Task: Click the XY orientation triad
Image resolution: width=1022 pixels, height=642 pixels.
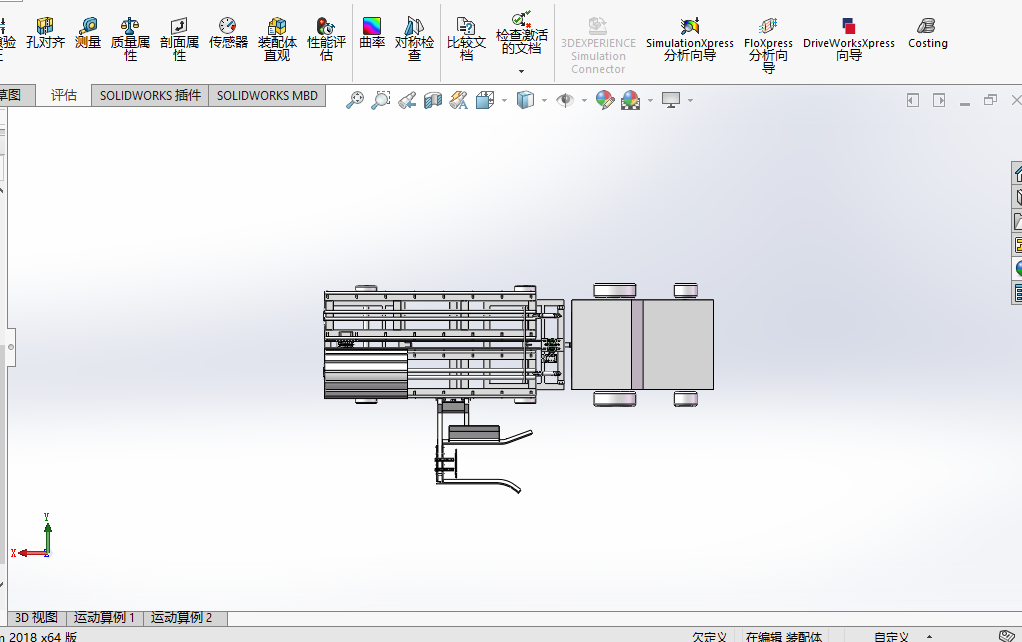Action: pos(31,536)
